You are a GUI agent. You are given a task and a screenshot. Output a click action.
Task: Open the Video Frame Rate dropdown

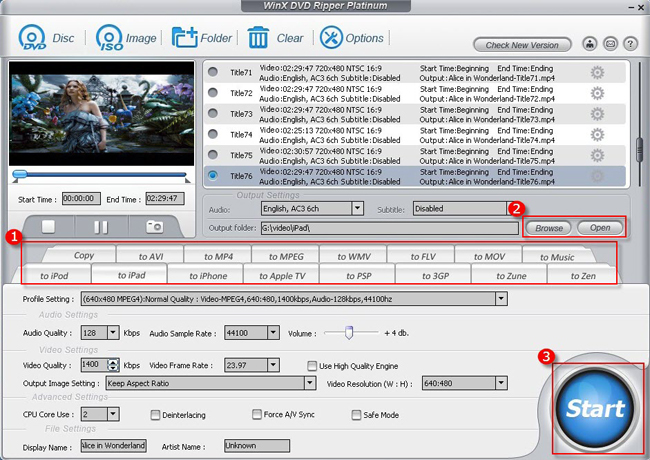tap(273, 365)
